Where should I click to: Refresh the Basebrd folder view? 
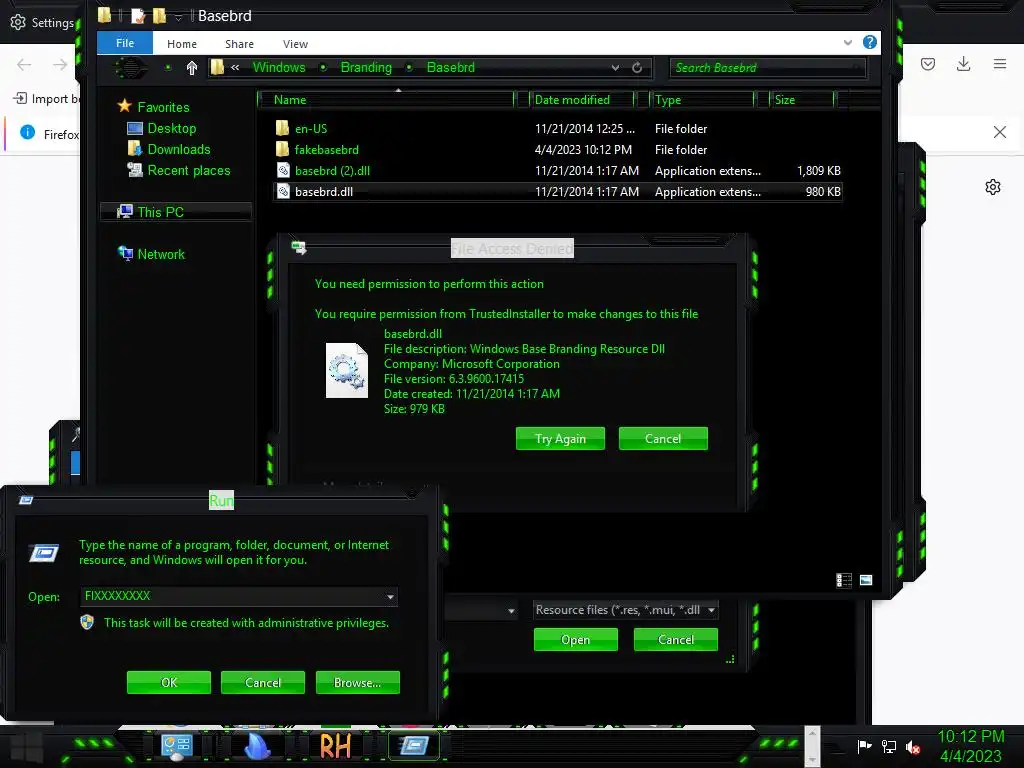click(x=637, y=67)
